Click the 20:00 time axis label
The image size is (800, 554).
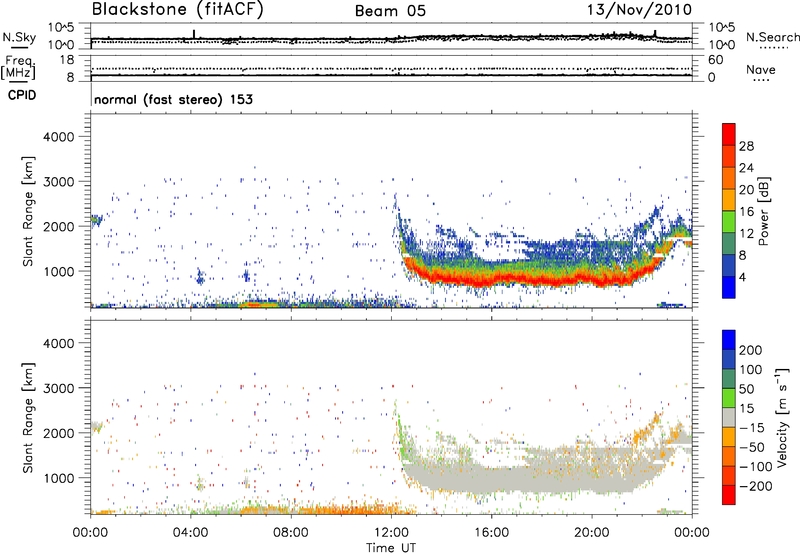pos(591,533)
